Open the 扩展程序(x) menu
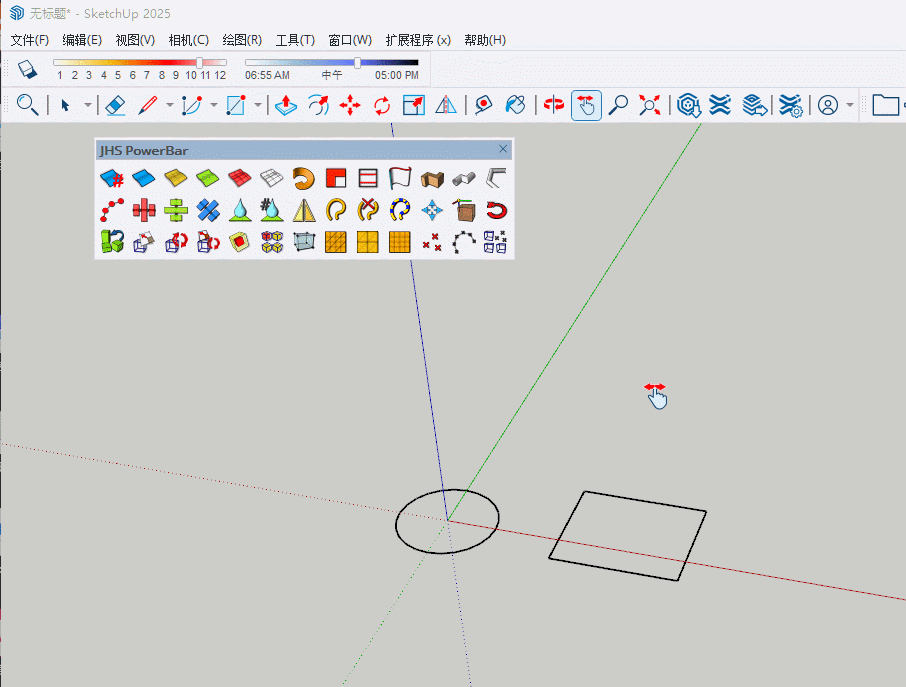The image size is (906, 687). (x=418, y=40)
